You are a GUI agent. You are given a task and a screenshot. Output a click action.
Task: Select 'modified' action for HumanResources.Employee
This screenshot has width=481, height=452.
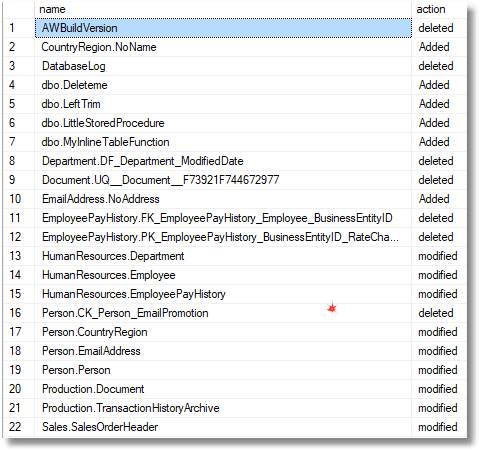point(439,275)
